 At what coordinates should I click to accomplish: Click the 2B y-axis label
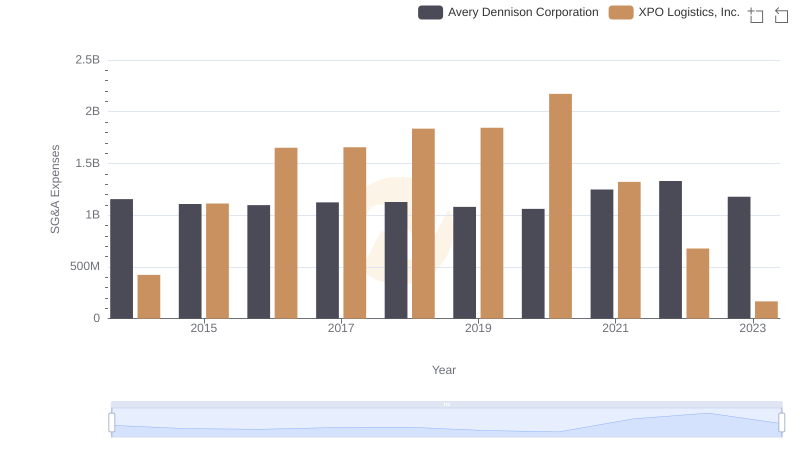coord(92,111)
